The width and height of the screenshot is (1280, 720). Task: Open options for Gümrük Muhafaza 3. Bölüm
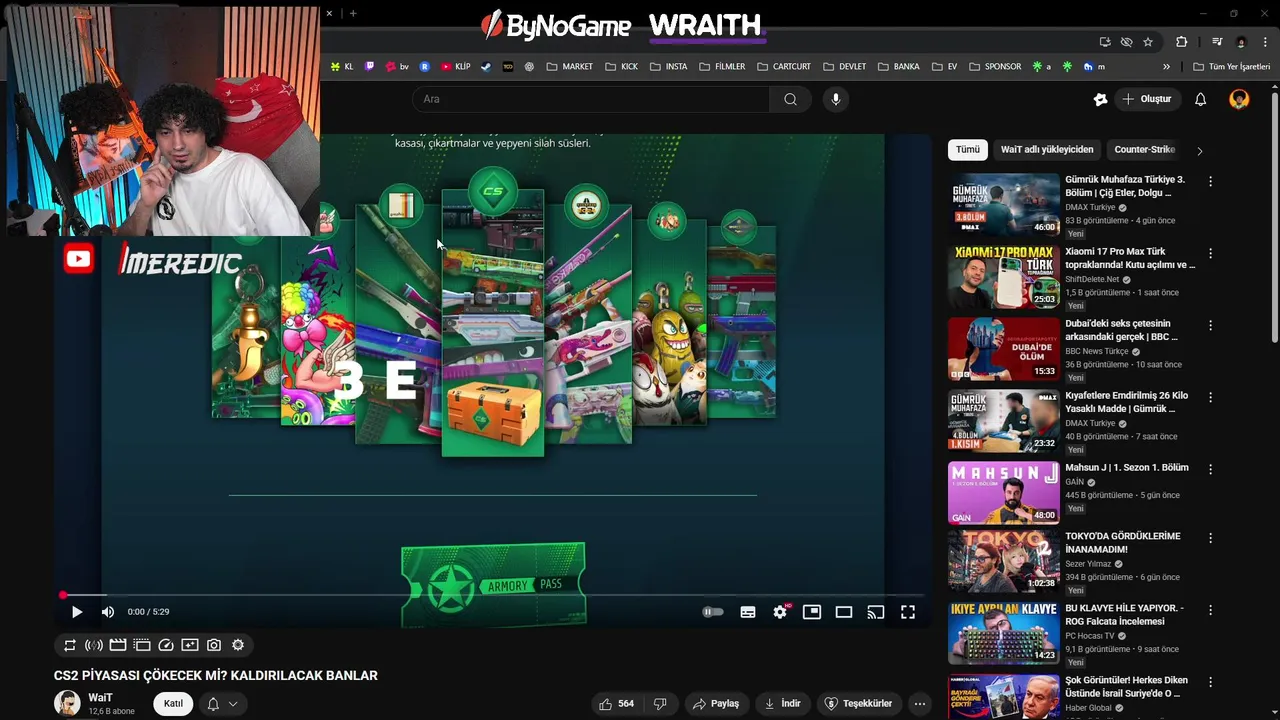point(1210,182)
